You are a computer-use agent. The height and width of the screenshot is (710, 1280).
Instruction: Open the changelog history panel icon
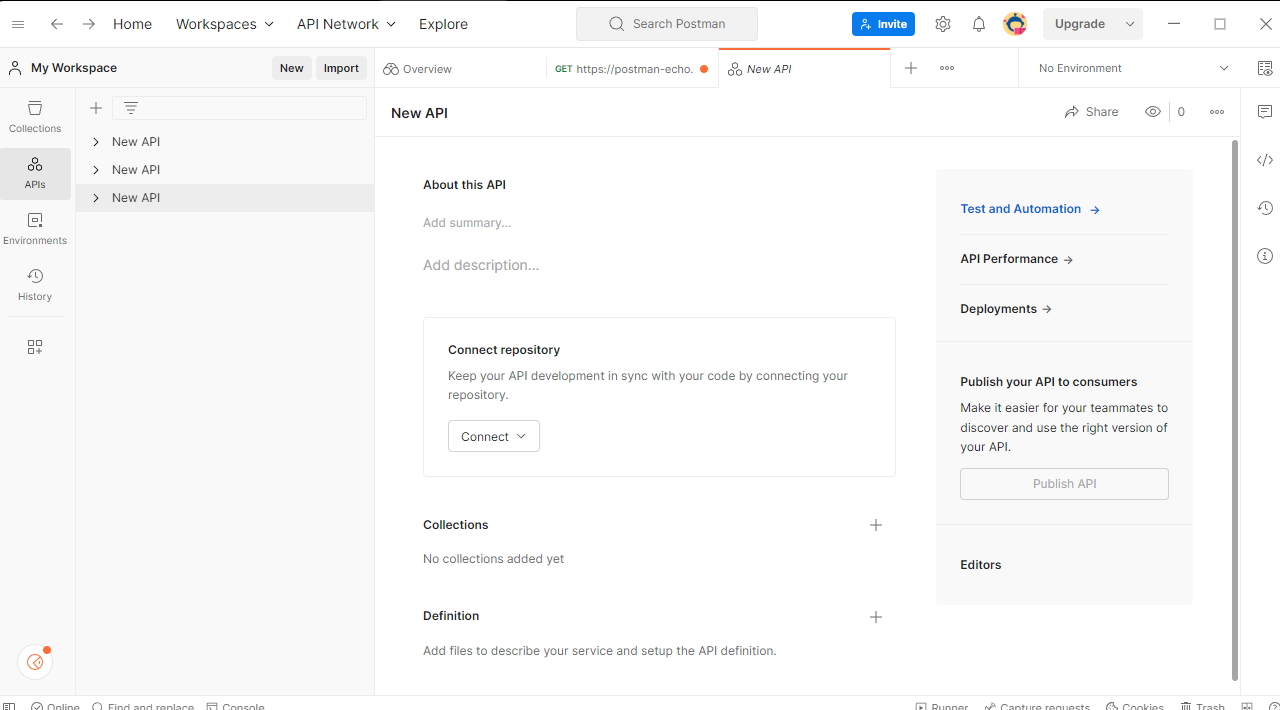1265,208
